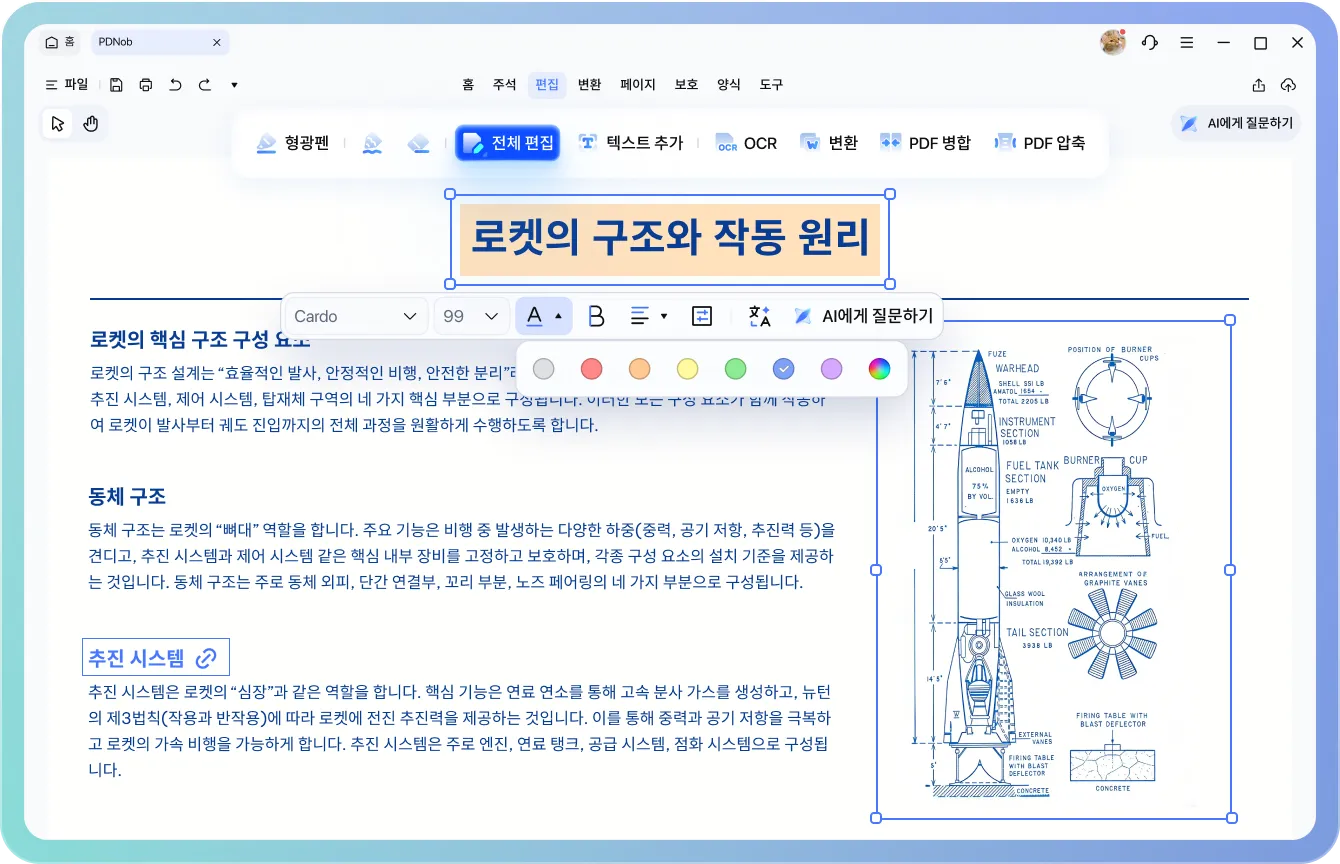Pick the red color swatch
This screenshot has width=1340, height=864.
tap(591, 369)
